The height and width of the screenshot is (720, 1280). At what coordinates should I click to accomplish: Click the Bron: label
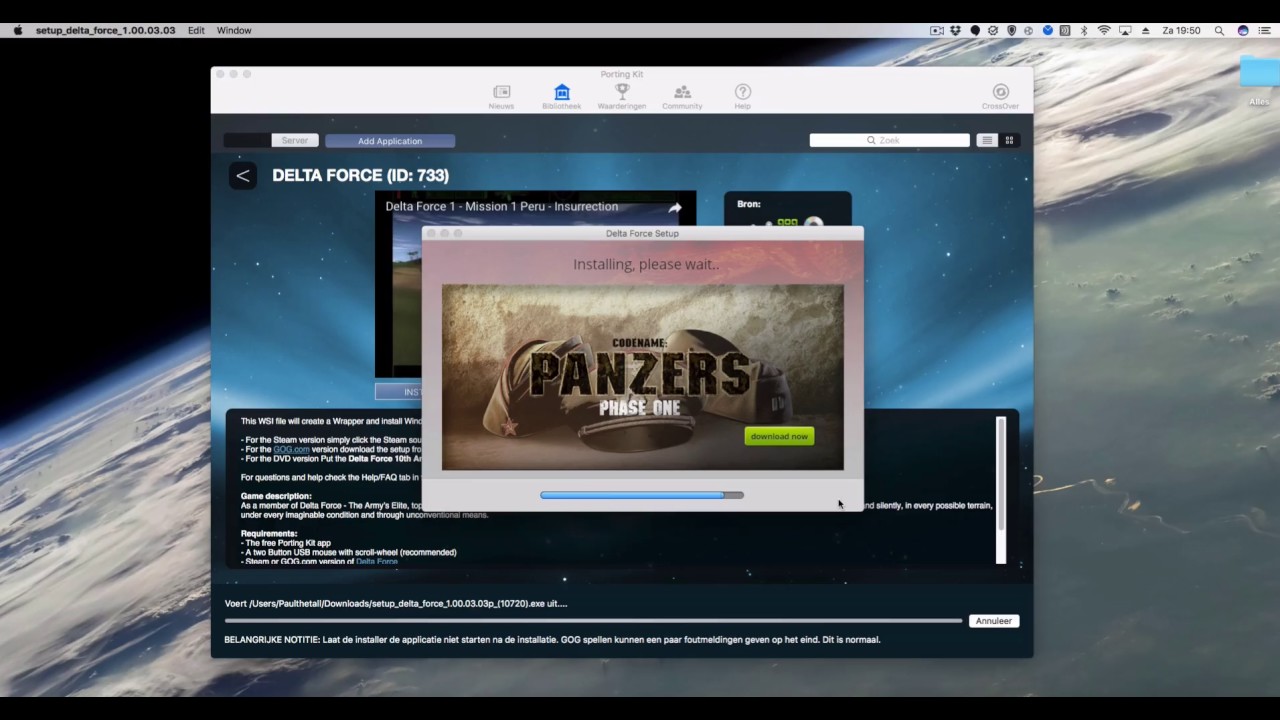coord(749,204)
